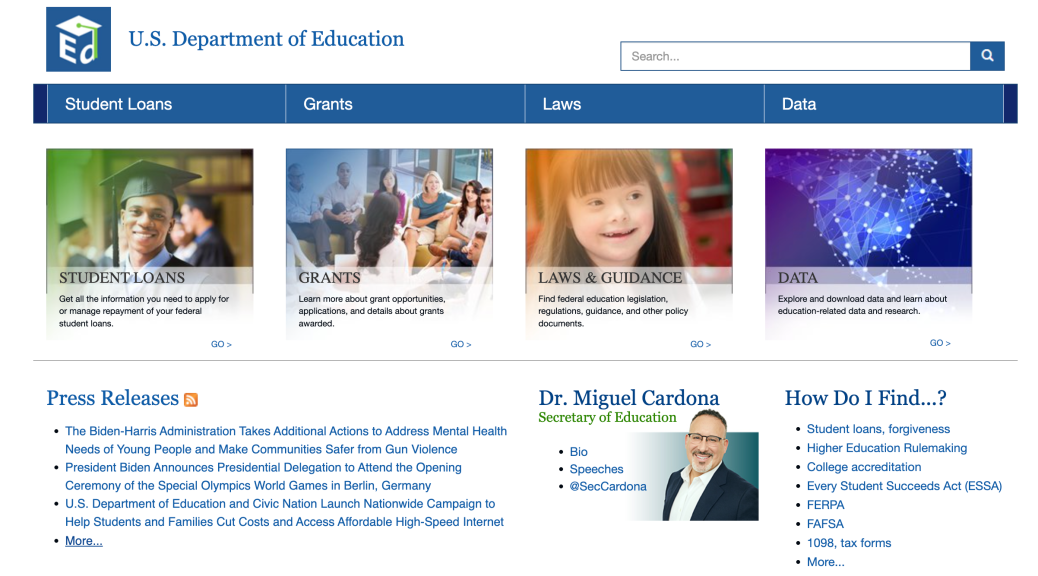Open Dr. Cardona's Bio link
Screen dimensions: 1038x576
(x=579, y=452)
